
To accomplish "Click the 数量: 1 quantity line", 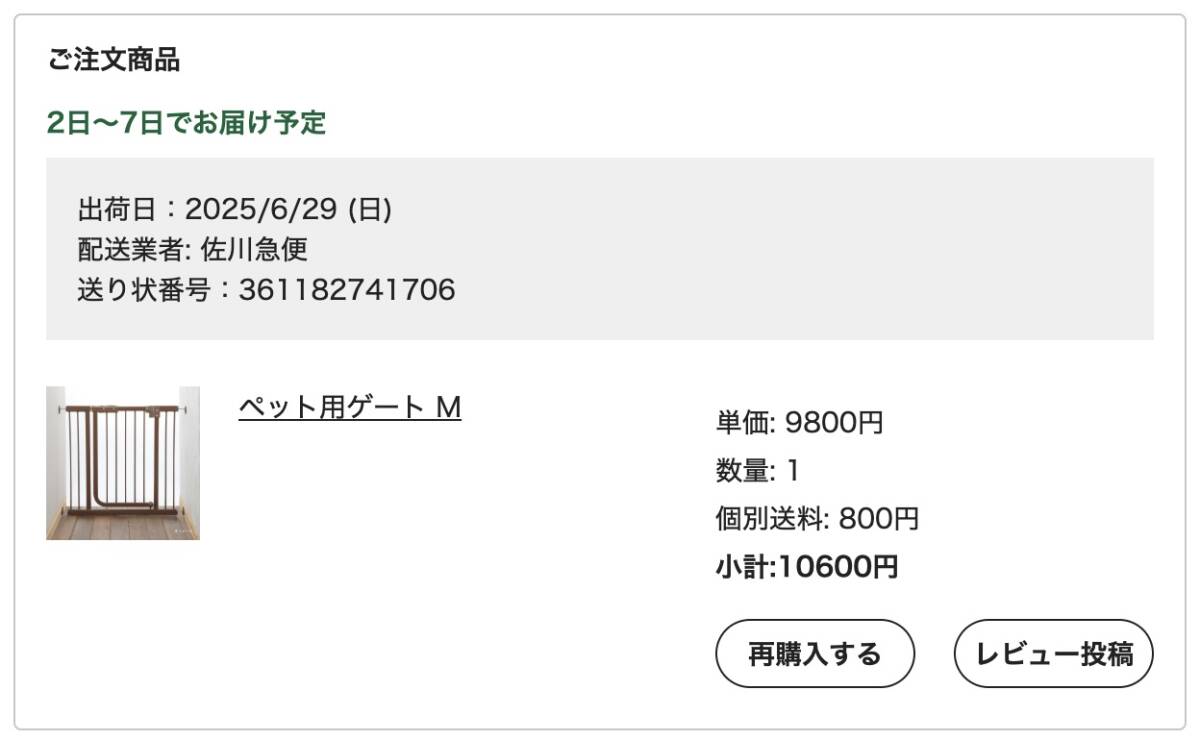I will tap(757, 471).
